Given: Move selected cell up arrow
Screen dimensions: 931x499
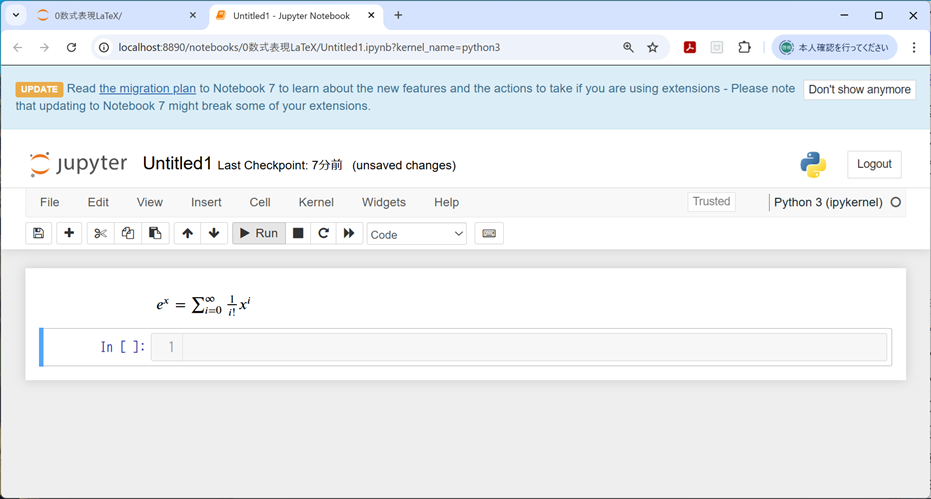Looking at the screenshot, I should pyautogui.click(x=188, y=233).
